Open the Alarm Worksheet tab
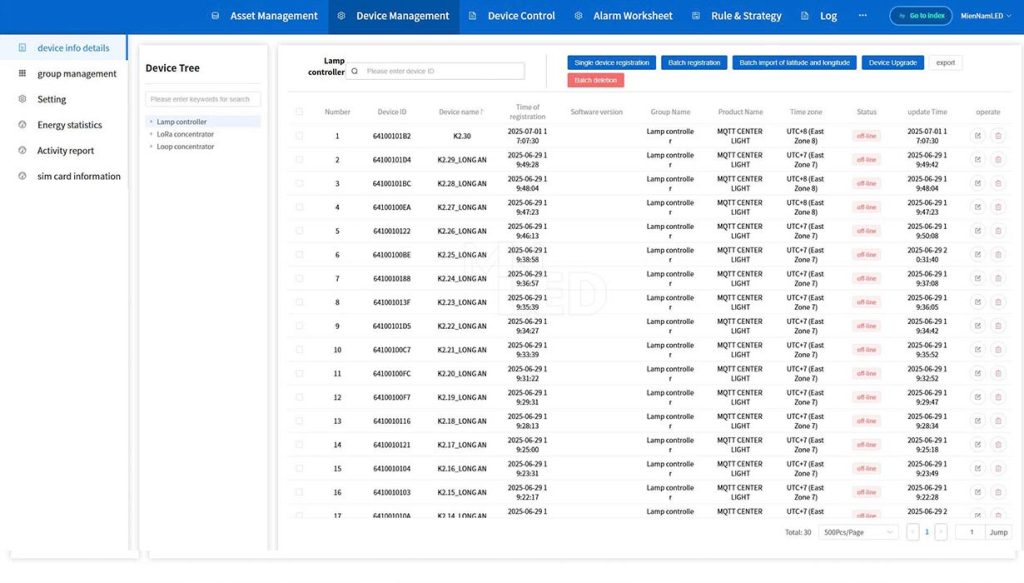Viewport: 1024px width, 583px height. coord(624,16)
